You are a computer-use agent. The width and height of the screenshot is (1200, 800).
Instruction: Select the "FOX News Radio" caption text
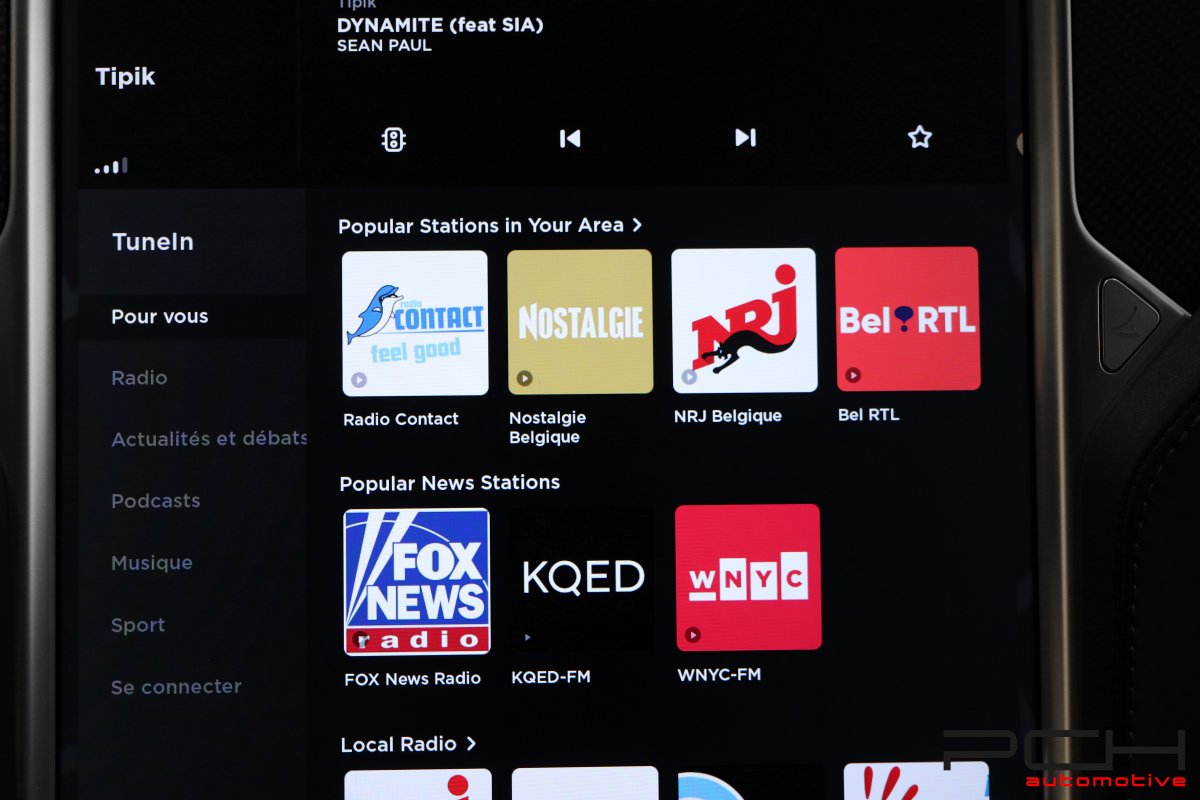[x=413, y=679]
